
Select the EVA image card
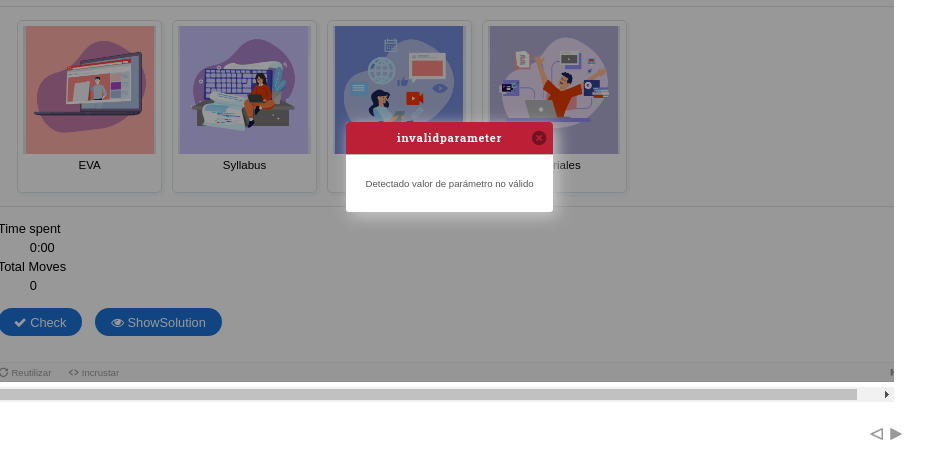tap(89, 107)
